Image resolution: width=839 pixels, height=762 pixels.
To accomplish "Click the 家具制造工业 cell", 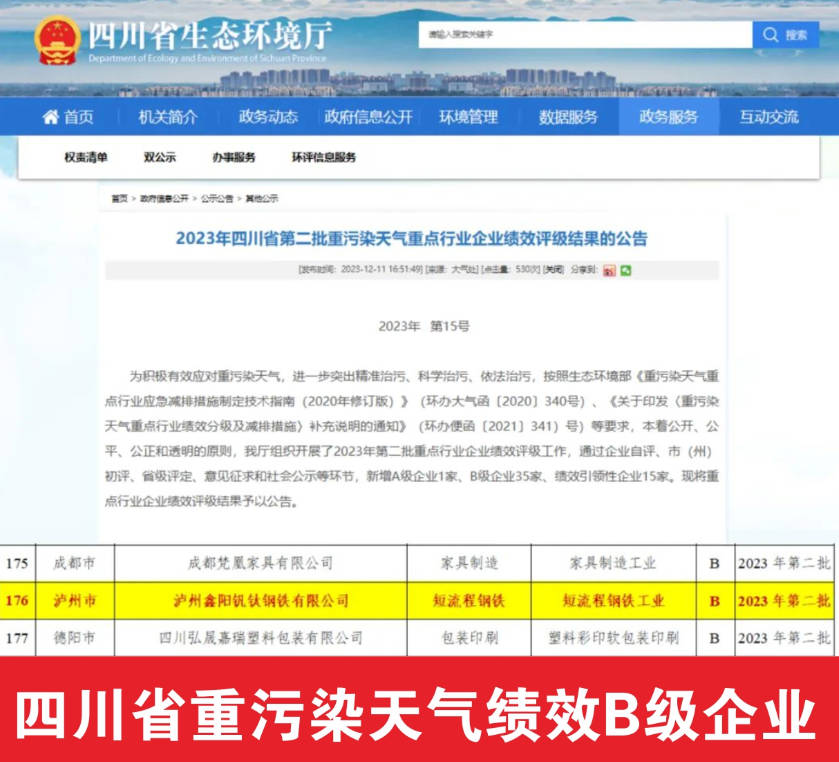I will click(x=613, y=563).
